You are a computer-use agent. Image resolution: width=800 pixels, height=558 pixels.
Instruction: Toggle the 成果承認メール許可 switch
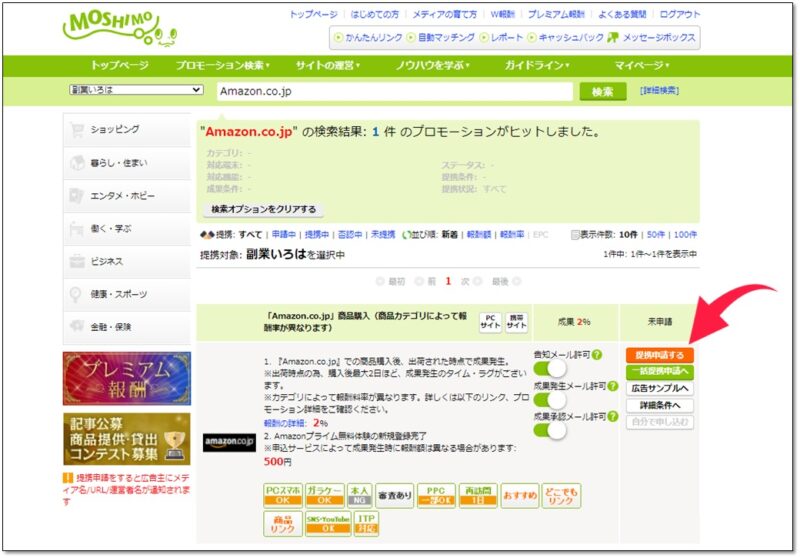(x=550, y=430)
